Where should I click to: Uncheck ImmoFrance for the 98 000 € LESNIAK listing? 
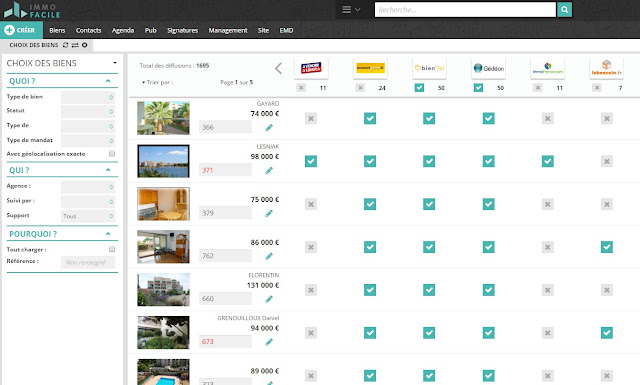[548, 161]
